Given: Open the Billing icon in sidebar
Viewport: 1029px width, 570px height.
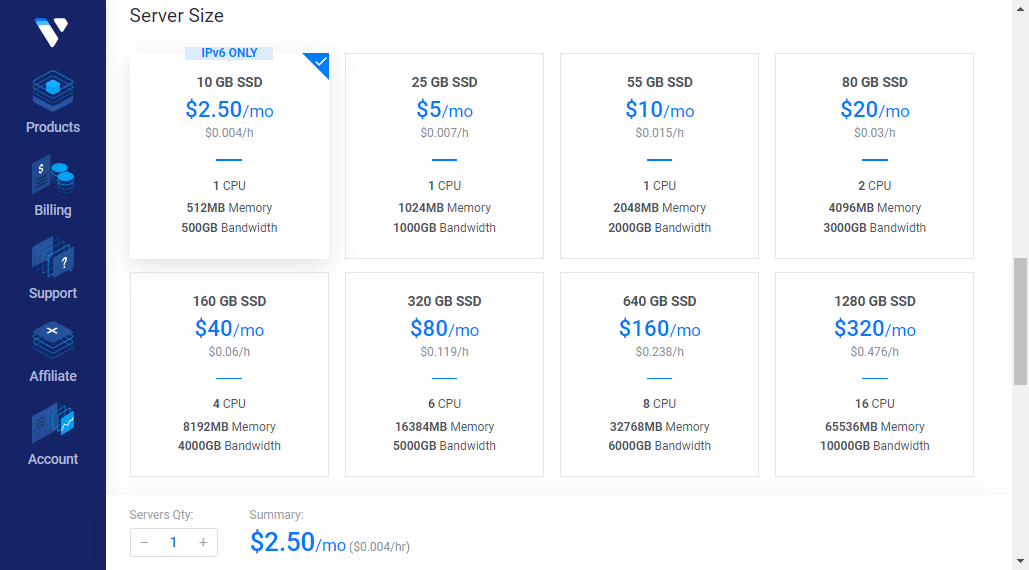Looking at the screenshot, I should click(x=53, y=176).
